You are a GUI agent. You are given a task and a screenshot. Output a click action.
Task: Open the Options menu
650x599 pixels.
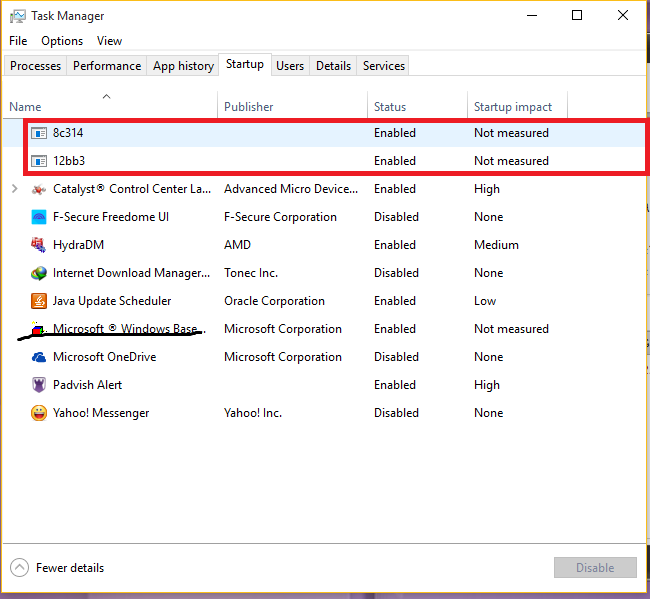click(x=62, y=41)
